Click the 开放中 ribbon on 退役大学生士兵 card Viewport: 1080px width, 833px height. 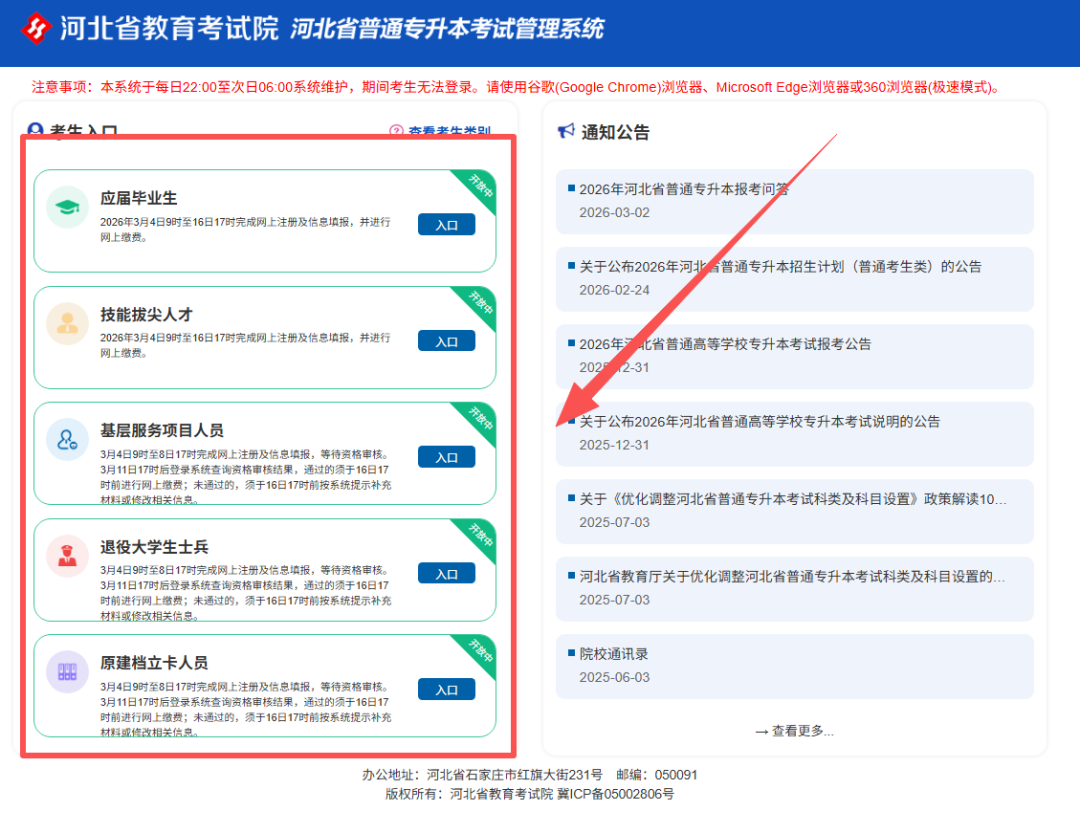pyautogui.click(x=479, y=535)
